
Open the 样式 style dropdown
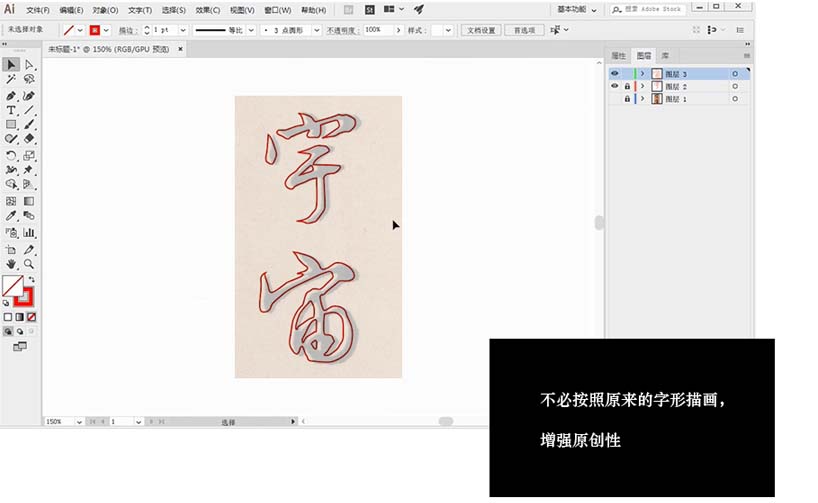coord(448,30)
